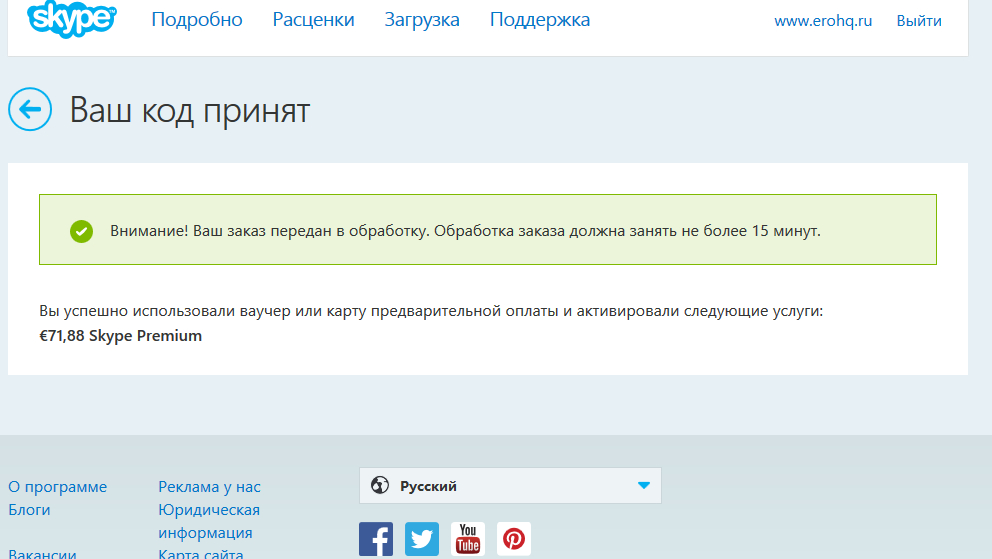
Task: Click the €71,88 Skype Premium text
Action: (x=120, y=336)
